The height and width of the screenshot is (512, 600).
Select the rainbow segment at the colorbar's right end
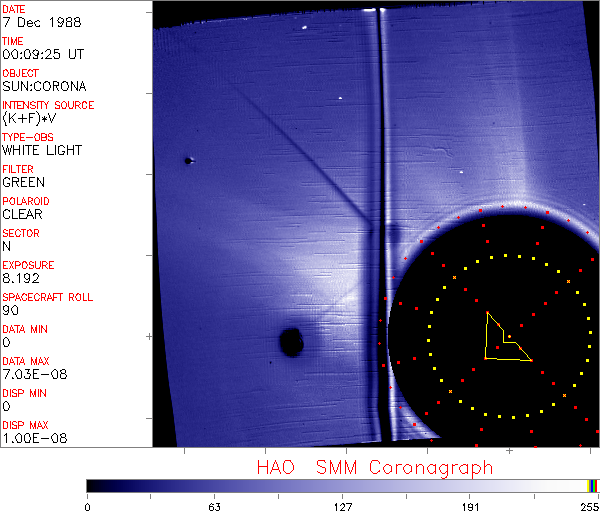593,485
